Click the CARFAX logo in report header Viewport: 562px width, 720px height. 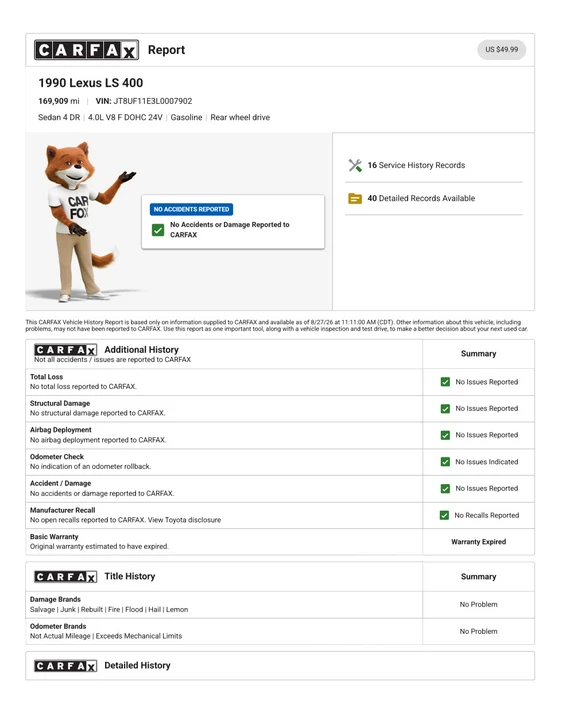tap(86, 50)
